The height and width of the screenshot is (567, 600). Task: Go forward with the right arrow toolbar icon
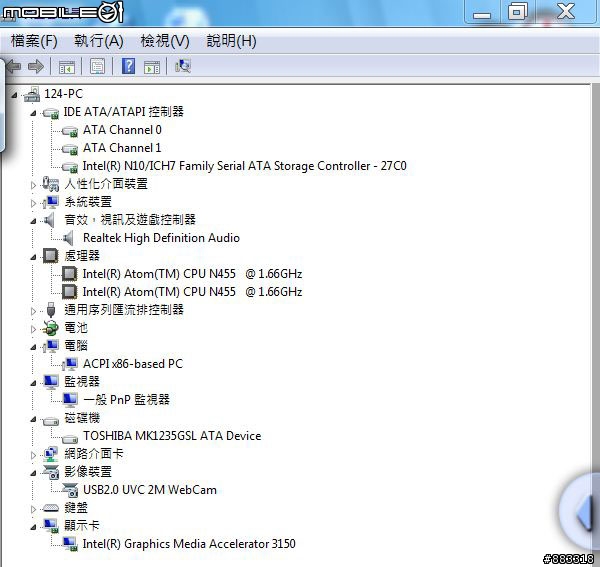click(36, 66)
